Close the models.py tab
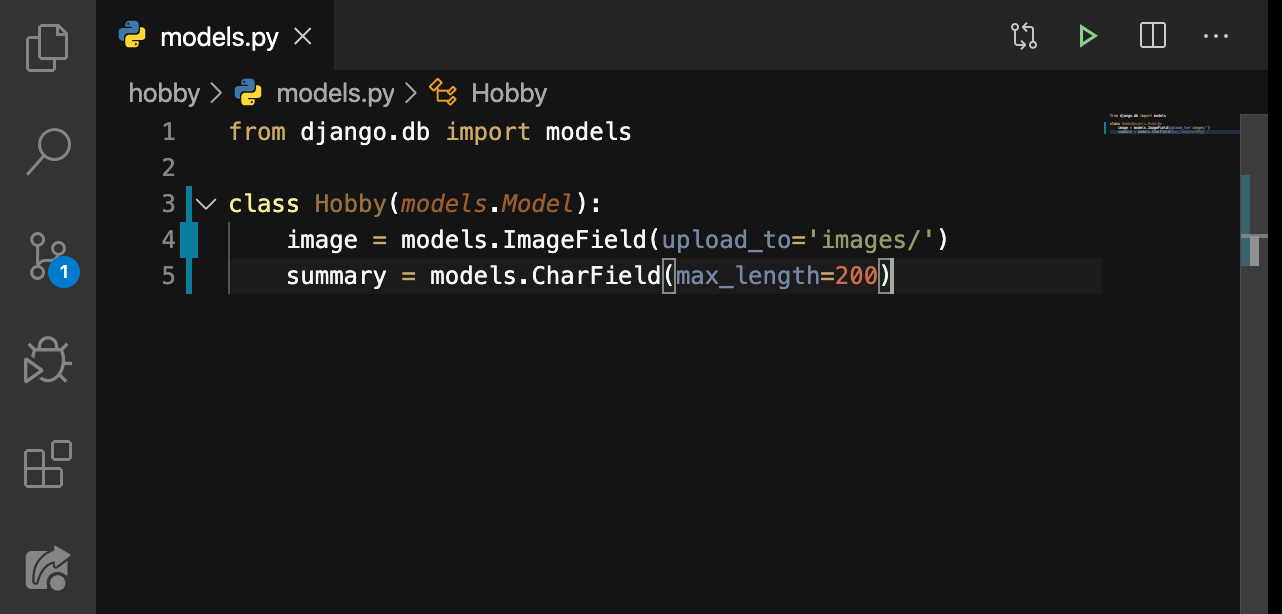Screen dimensions: 1282x614 [302, 35]
